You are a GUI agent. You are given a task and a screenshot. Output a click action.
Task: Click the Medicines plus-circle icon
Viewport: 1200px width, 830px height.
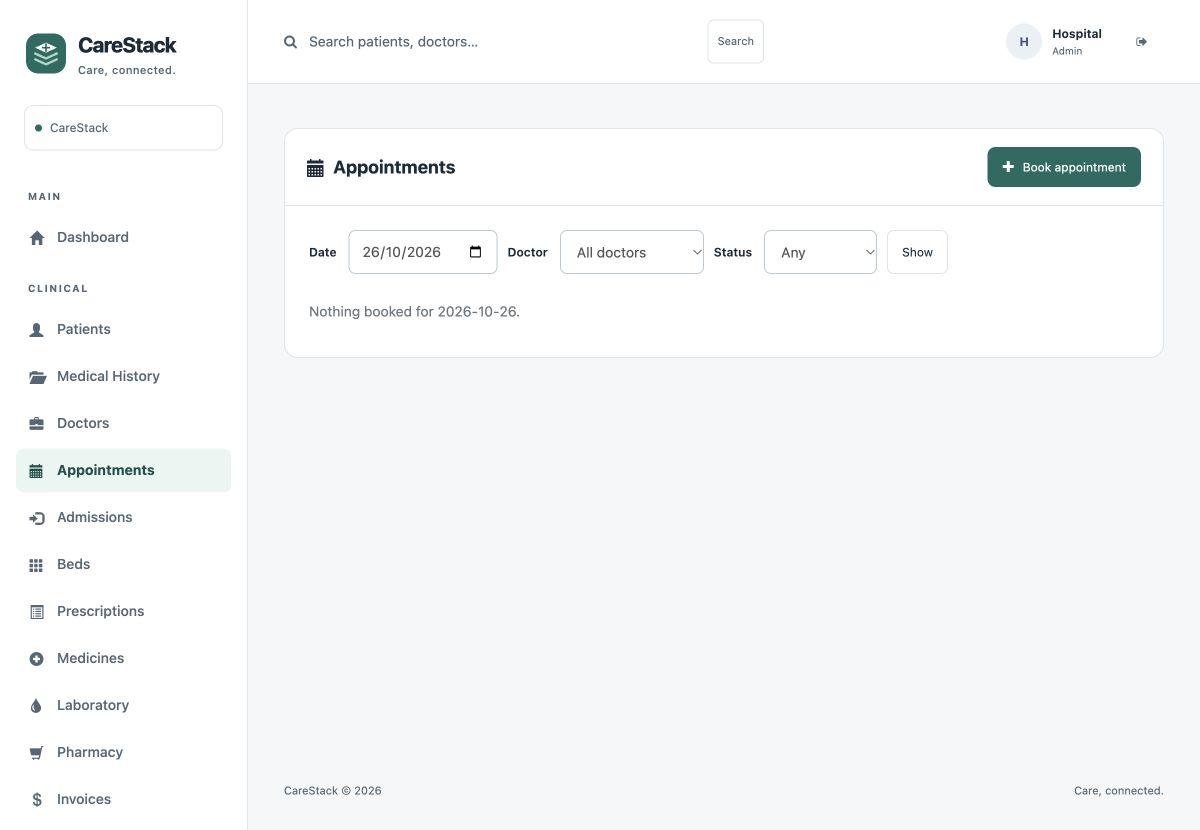pos(37,659)
